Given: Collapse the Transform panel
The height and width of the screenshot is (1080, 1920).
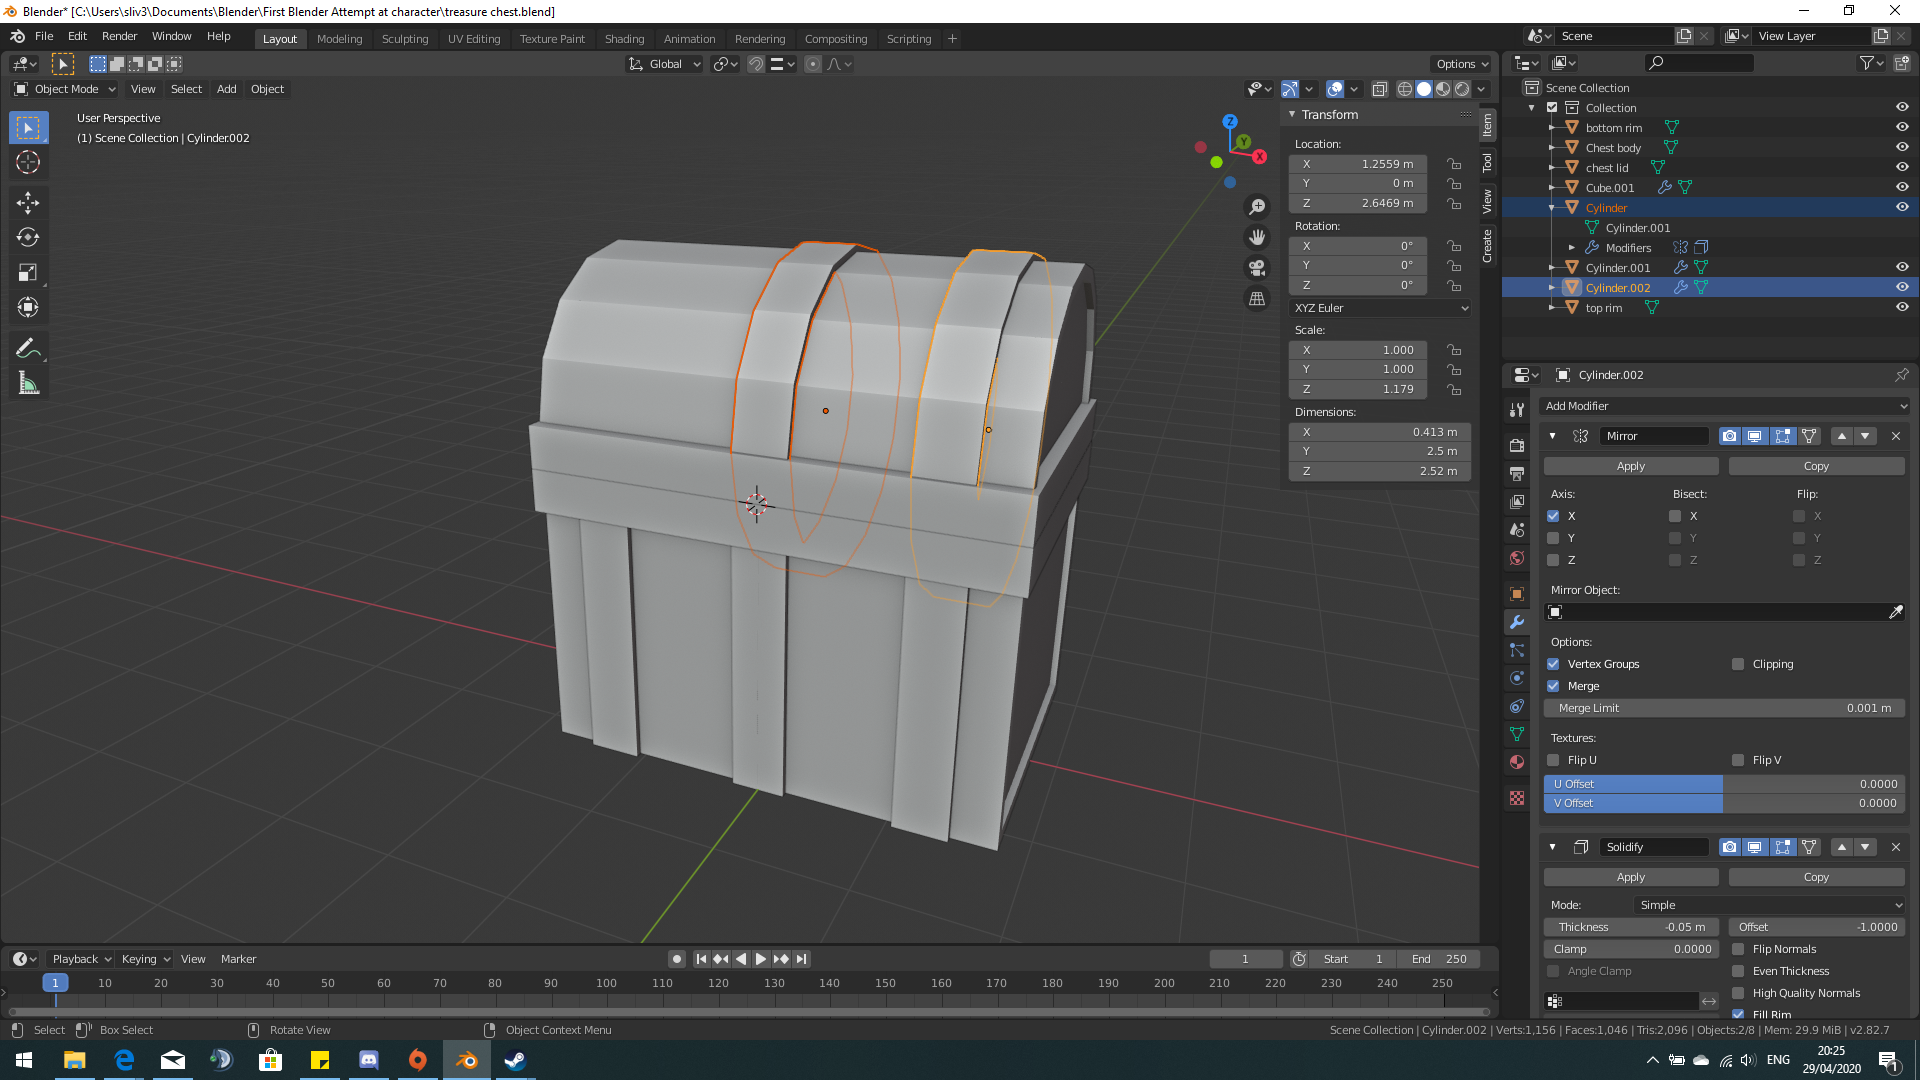Looking at the screenshot, I should point(1292,115).
